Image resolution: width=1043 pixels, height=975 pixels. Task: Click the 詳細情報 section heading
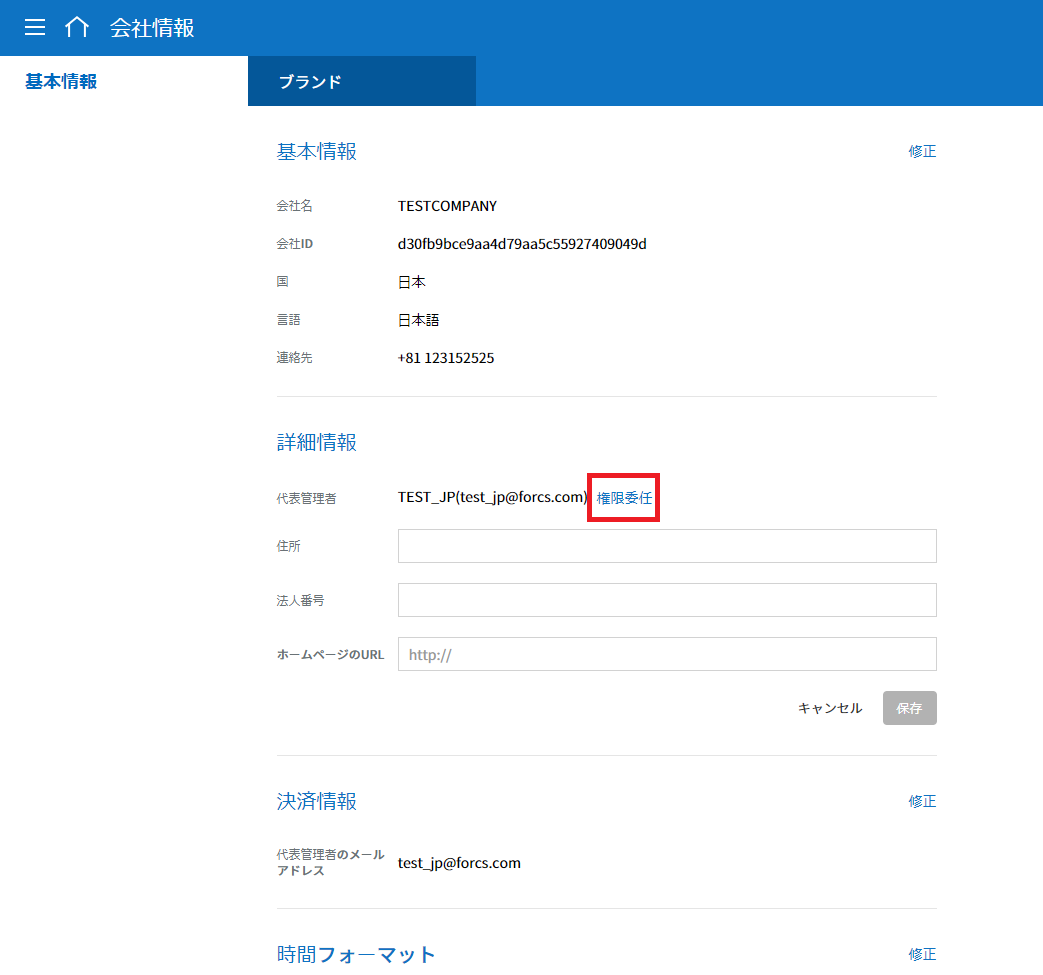317,442
